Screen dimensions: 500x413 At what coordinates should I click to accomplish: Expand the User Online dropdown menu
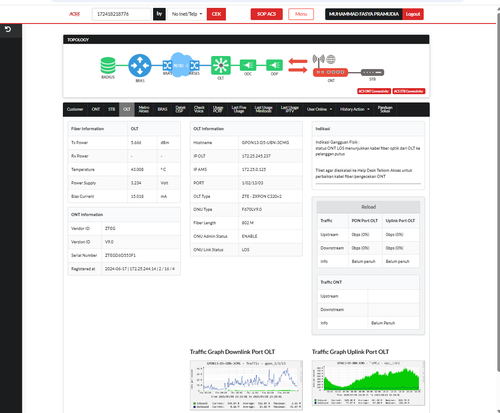click(x=319, y=109)
